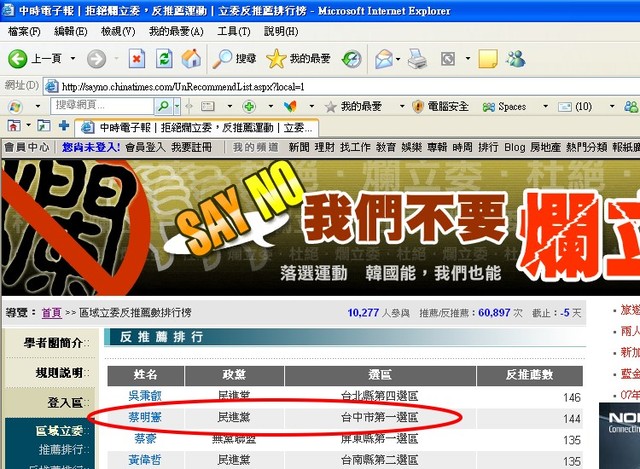640x469 pixels.
Task: Open the 檢視(V) menu
Action: (x=118, y=31)
